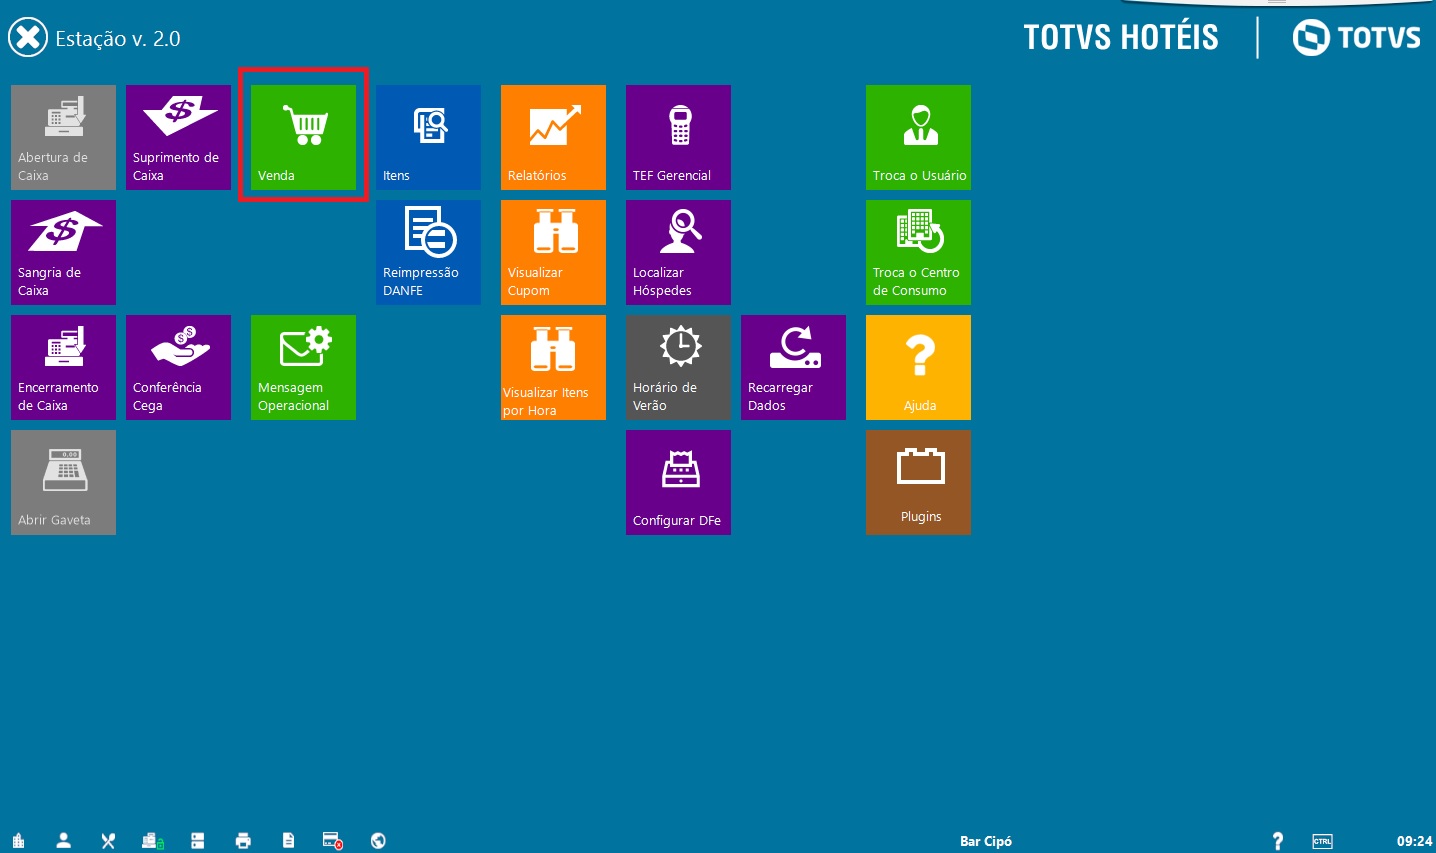This screenshot has width=1436, height=853.
Task: Open the Suprimento de Caixa tile
Action: 178,137
